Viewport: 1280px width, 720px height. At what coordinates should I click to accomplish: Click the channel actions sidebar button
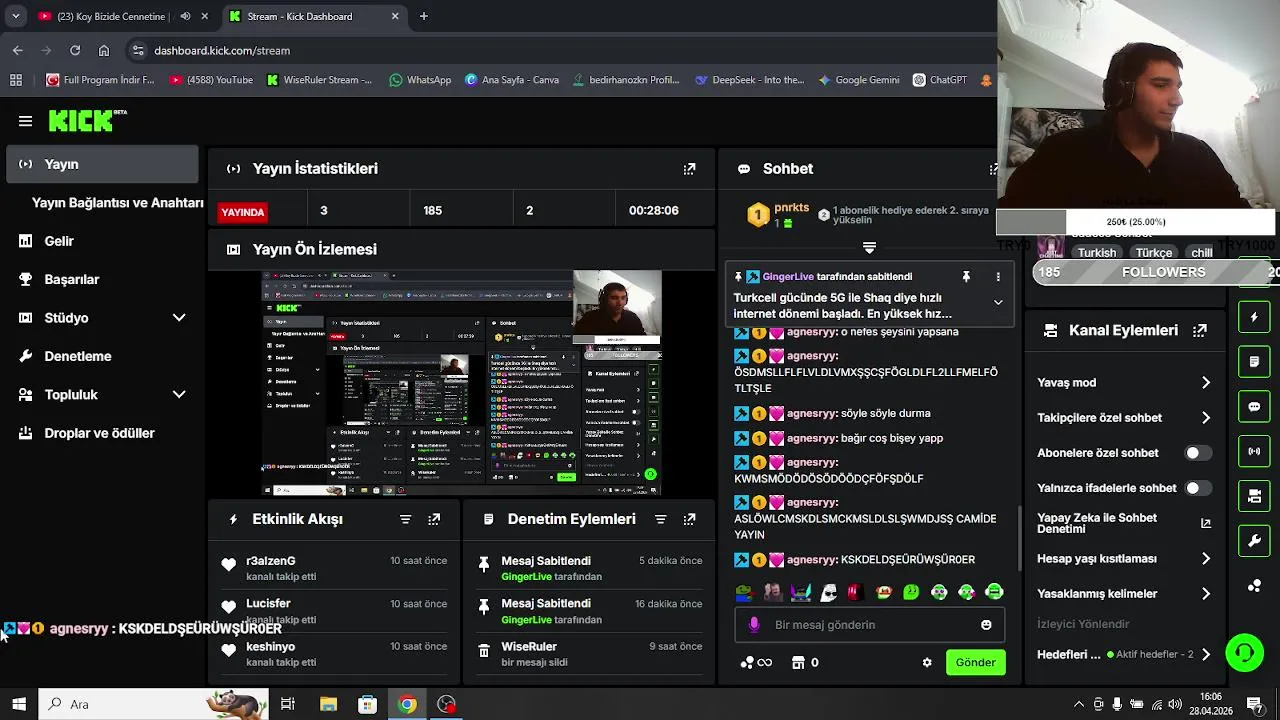tap(1254, 496)
